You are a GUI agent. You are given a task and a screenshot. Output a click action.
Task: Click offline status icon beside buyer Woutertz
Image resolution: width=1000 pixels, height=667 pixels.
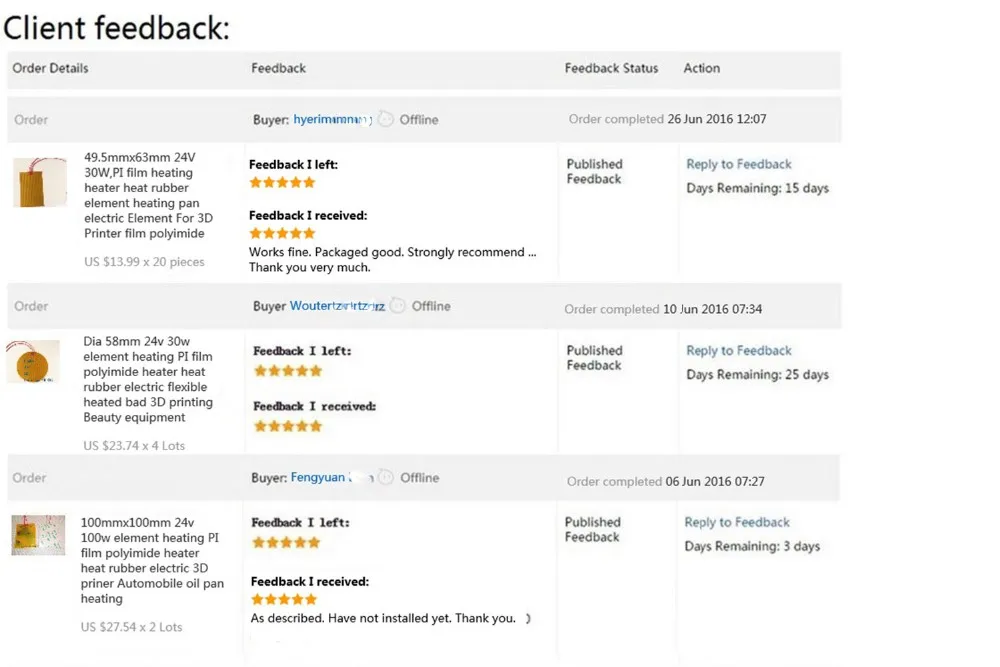click(398, 306)
